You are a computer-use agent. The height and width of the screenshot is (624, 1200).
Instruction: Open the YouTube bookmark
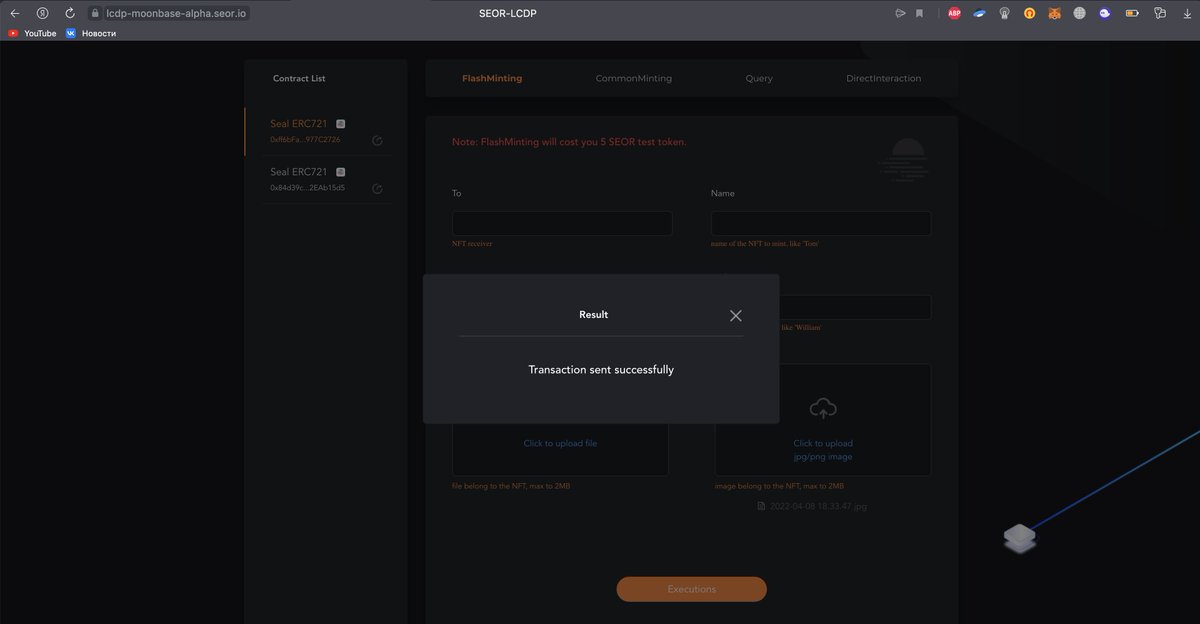point(33,33)
